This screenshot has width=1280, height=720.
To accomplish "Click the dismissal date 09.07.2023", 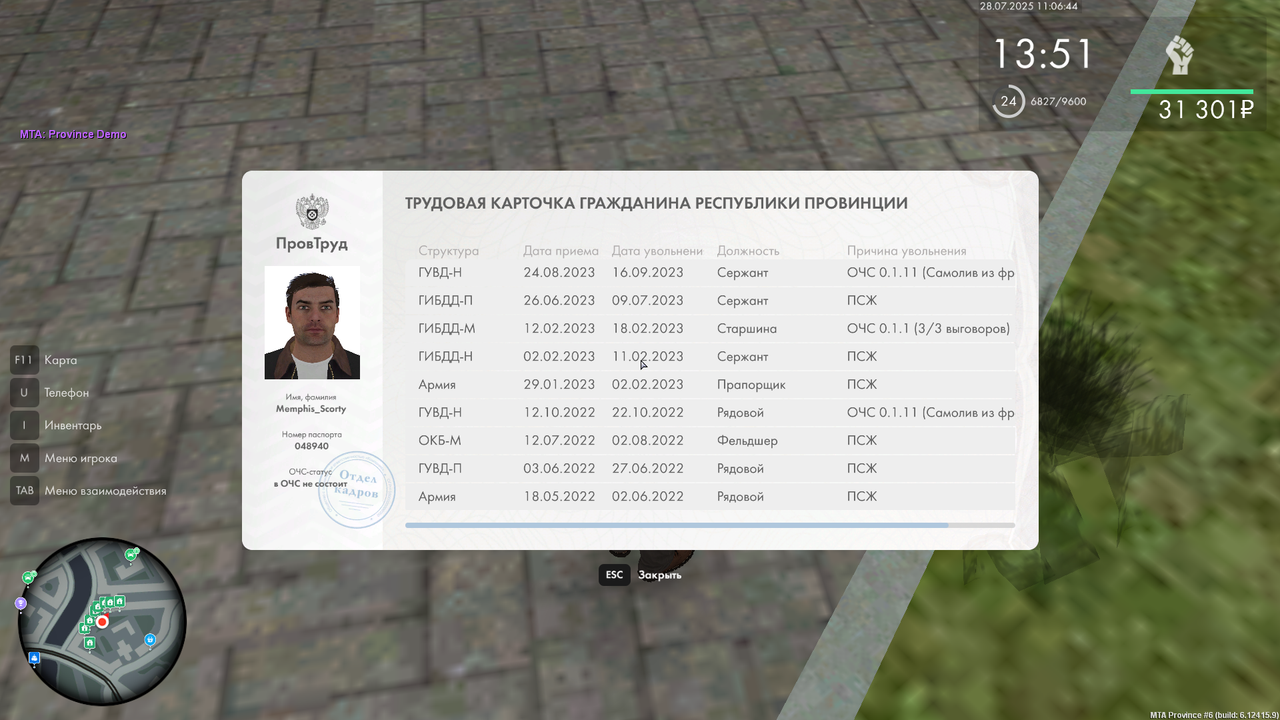I will 648,301.
